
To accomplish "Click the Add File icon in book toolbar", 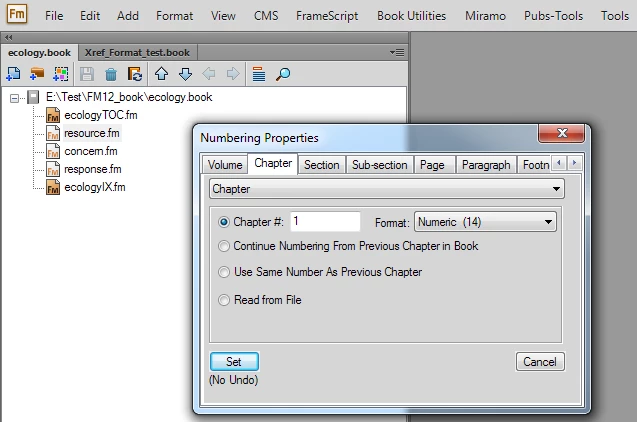I will 13,74.
